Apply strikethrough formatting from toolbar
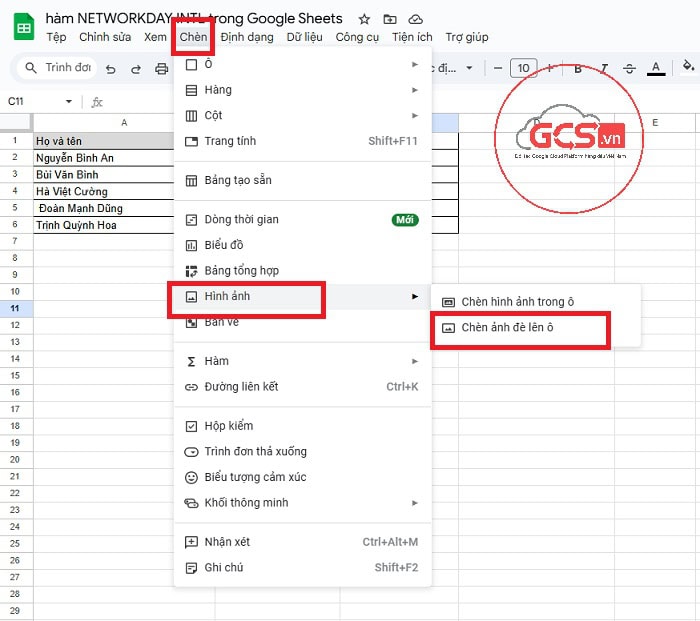This screenshot has height=621, width=700. tap(629, 69)
